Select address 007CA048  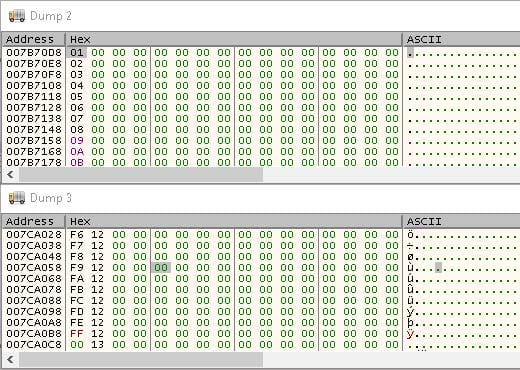pyautogui.click(x=34, y=257)
